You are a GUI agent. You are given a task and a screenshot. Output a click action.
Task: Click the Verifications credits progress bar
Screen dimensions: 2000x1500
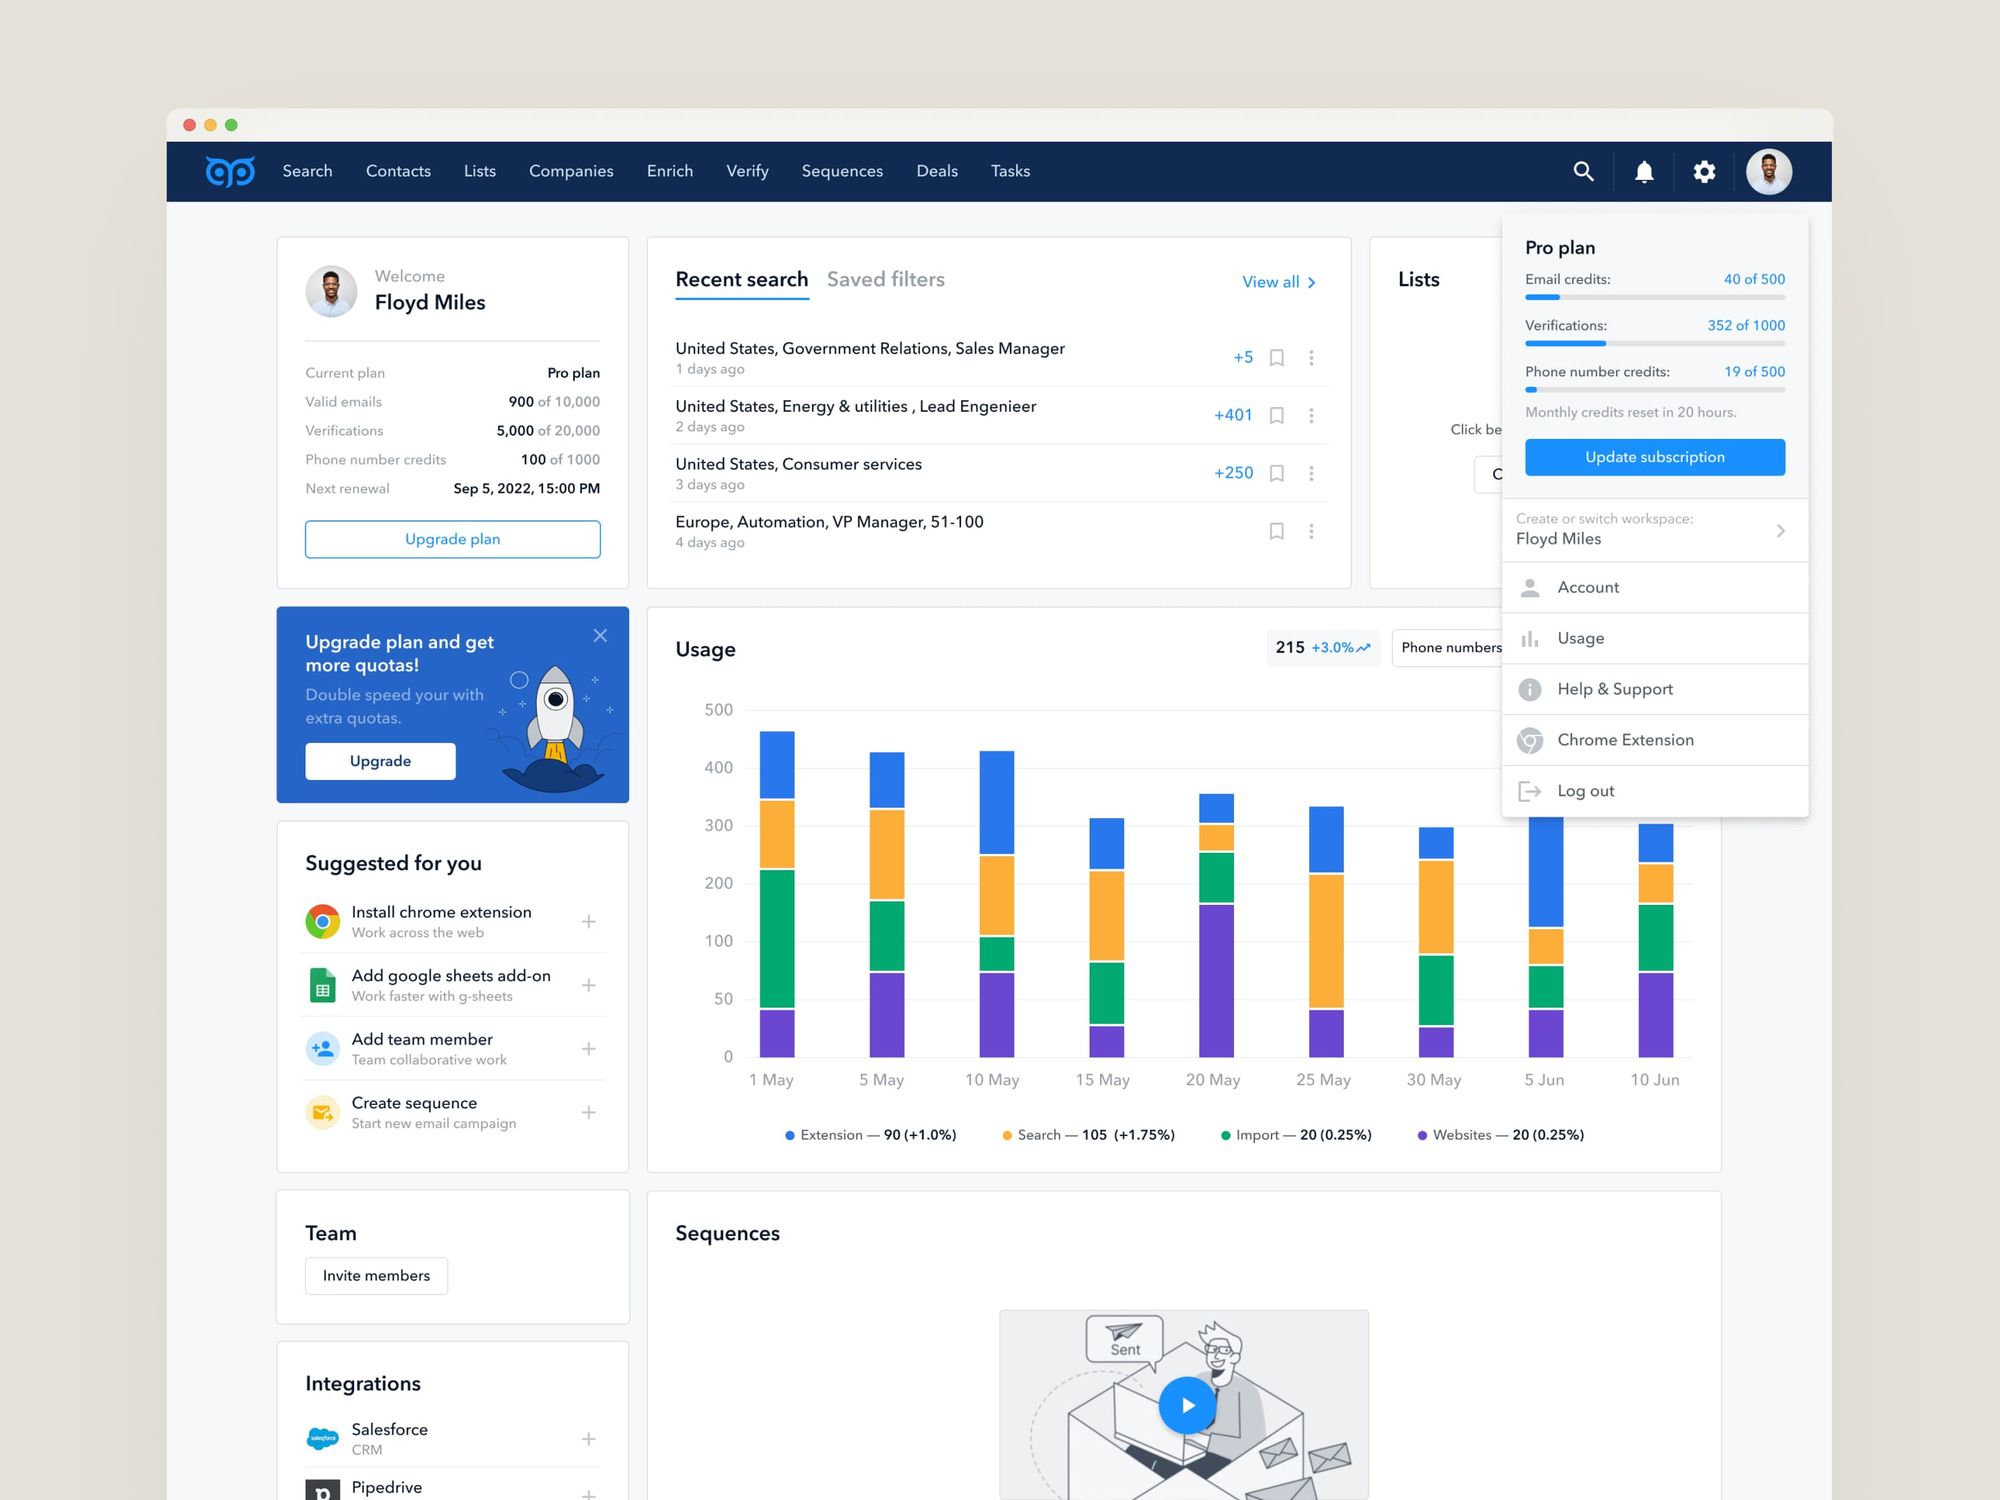point(1654,343)
